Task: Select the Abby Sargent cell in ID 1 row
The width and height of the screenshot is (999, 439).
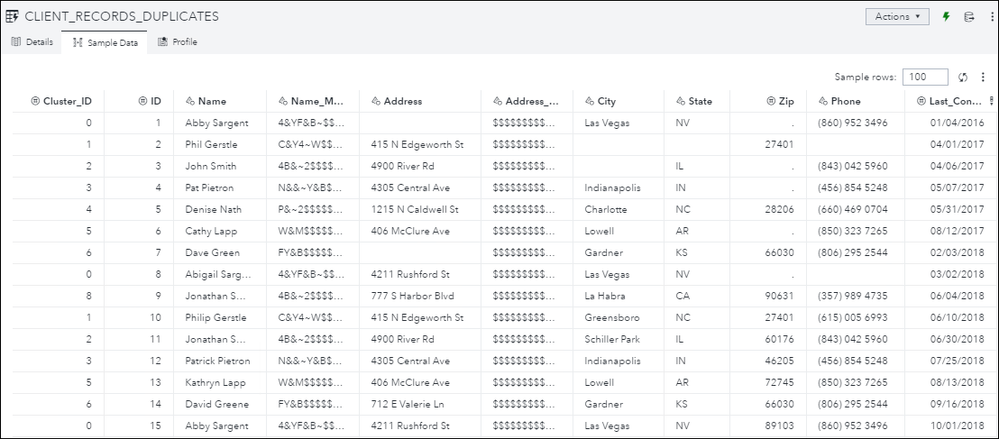Action: pyautogui.click(x=220, y=123)
